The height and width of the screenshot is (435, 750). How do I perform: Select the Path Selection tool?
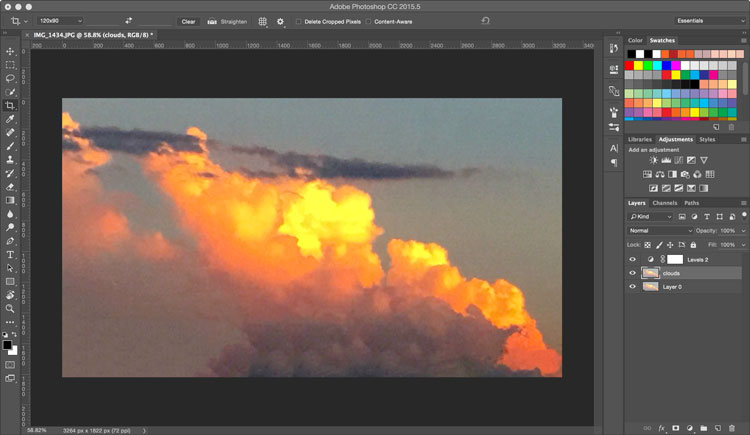click(10, 268)
